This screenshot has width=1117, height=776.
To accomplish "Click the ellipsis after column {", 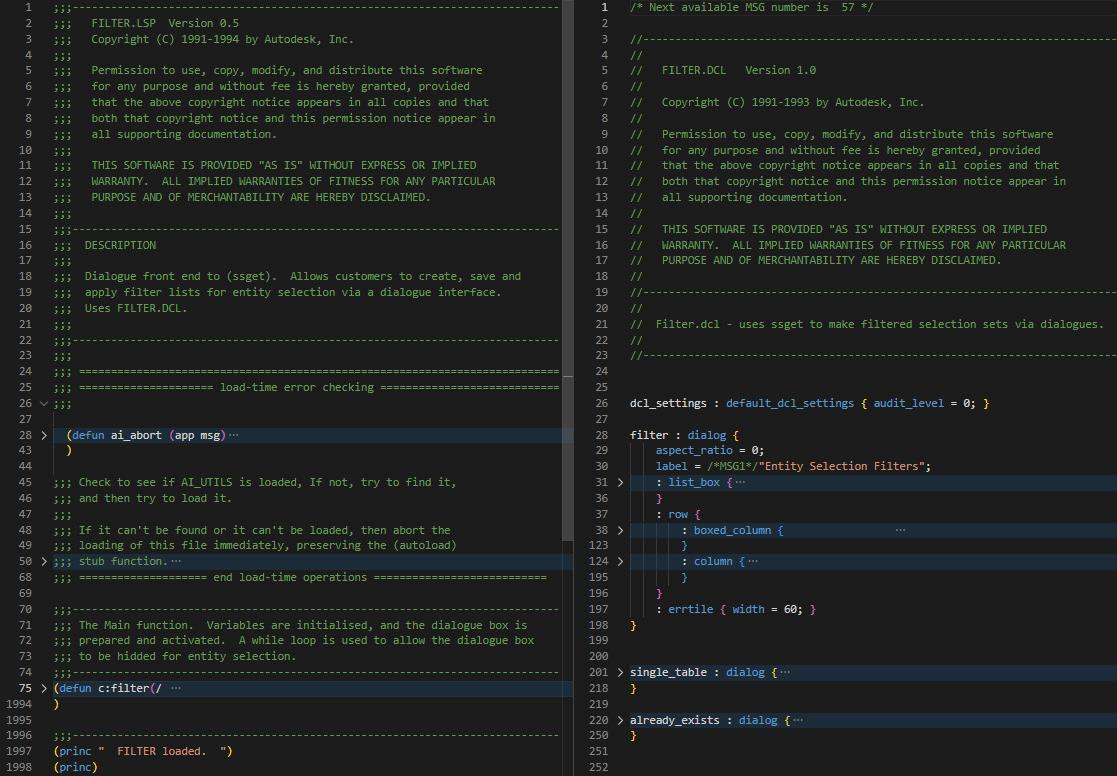I will coord(753,562).
